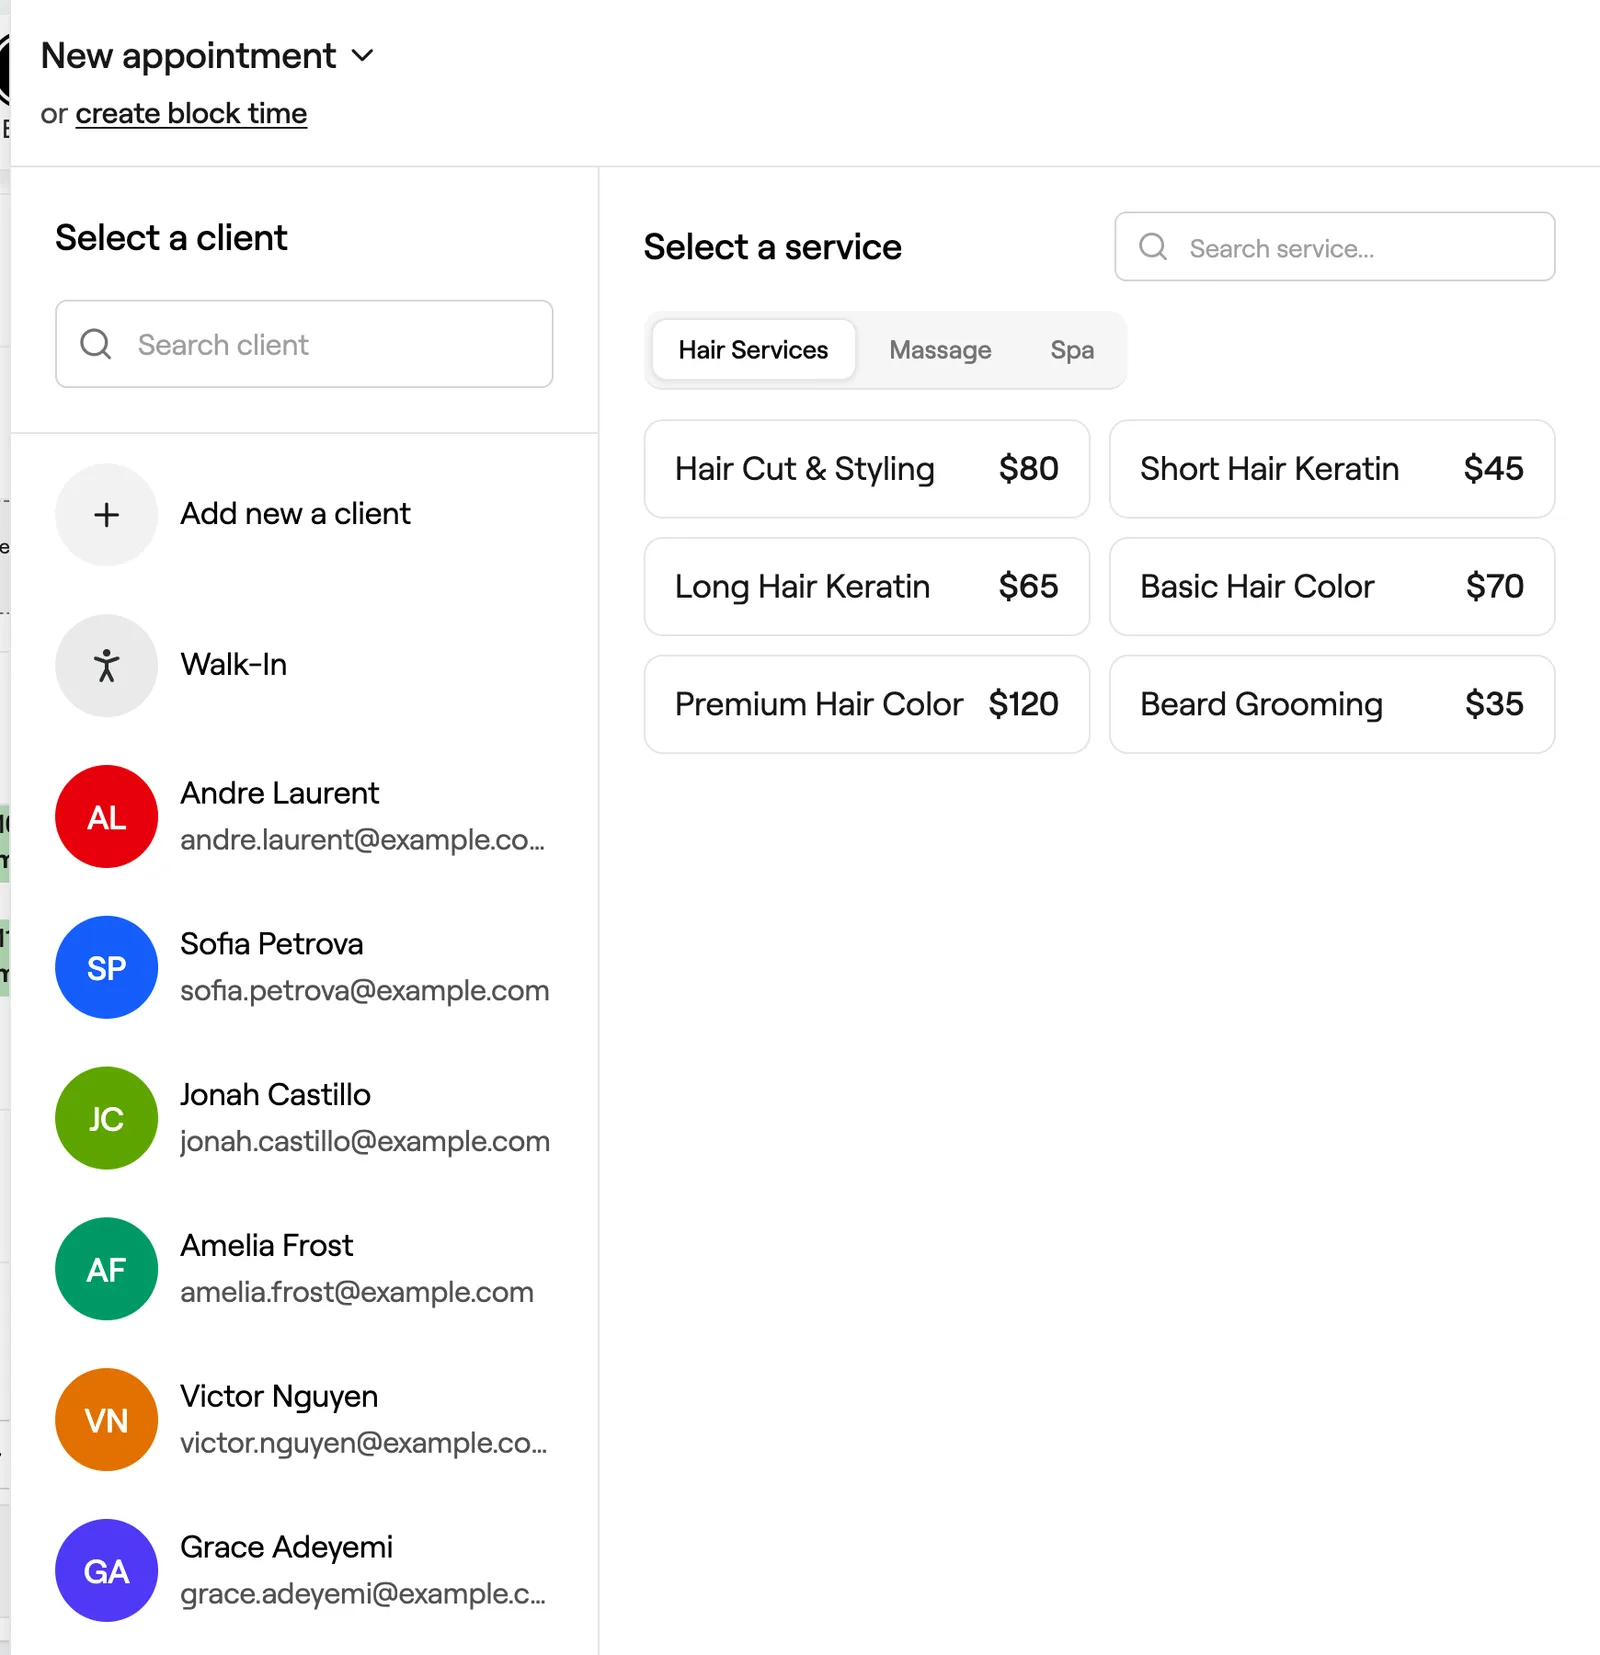The image size is (1600, 1655).
Task: Click the magnifier icon in Search service
Action: (1153, 247)
